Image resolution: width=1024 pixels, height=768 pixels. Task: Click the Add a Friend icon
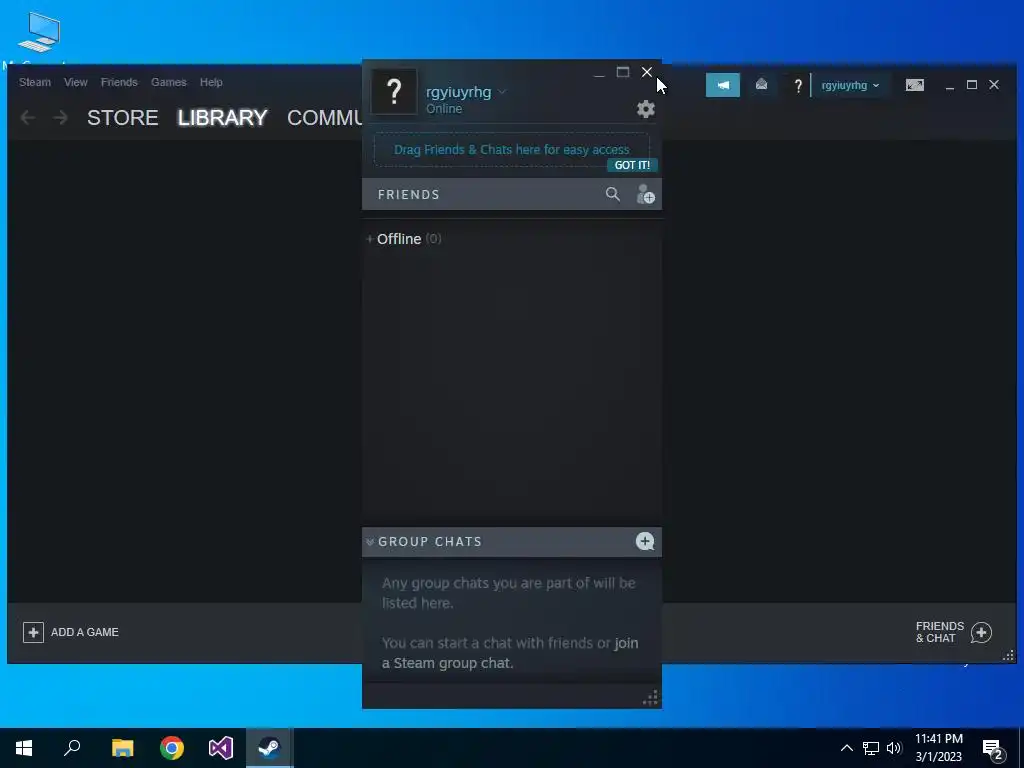[x=645, y=194]
